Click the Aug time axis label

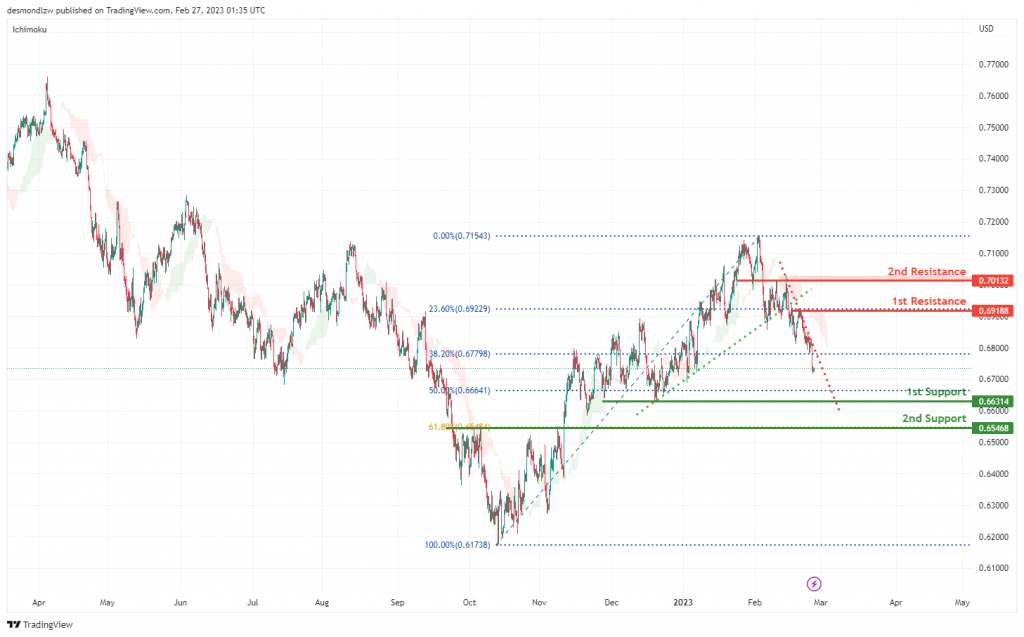[322, 602]
